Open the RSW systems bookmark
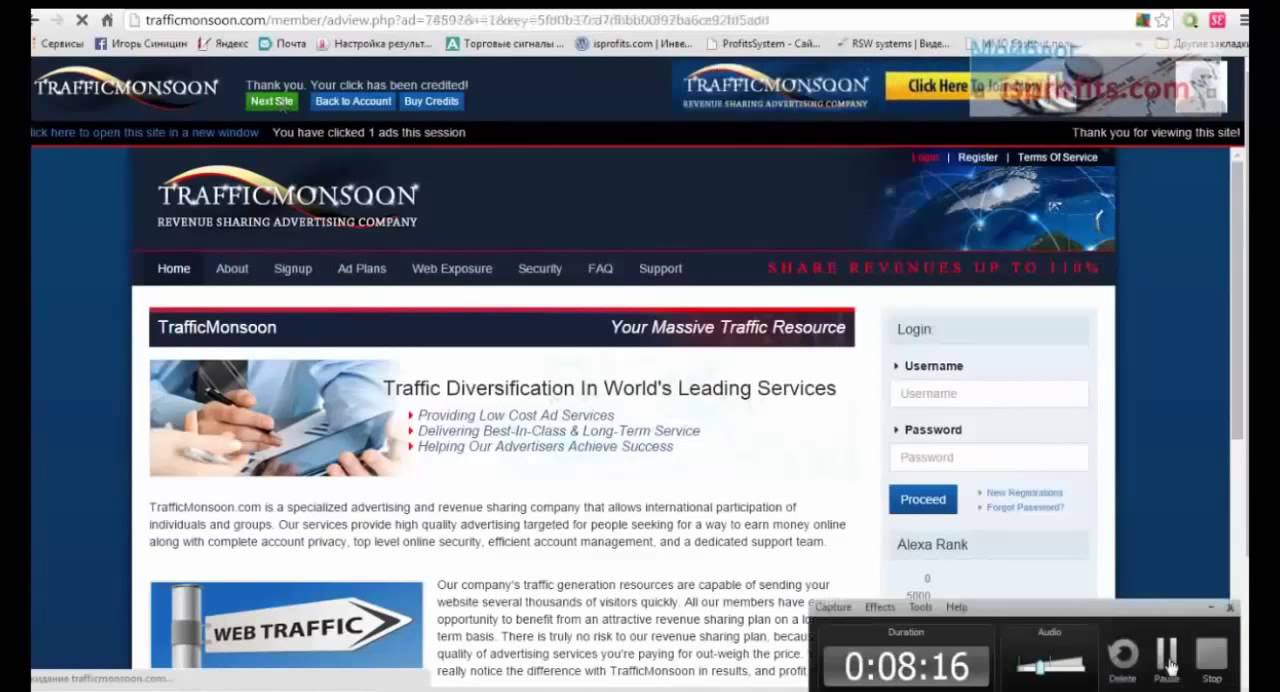The width and height of the screenshot is (1280, 692). tap(892, 44)
